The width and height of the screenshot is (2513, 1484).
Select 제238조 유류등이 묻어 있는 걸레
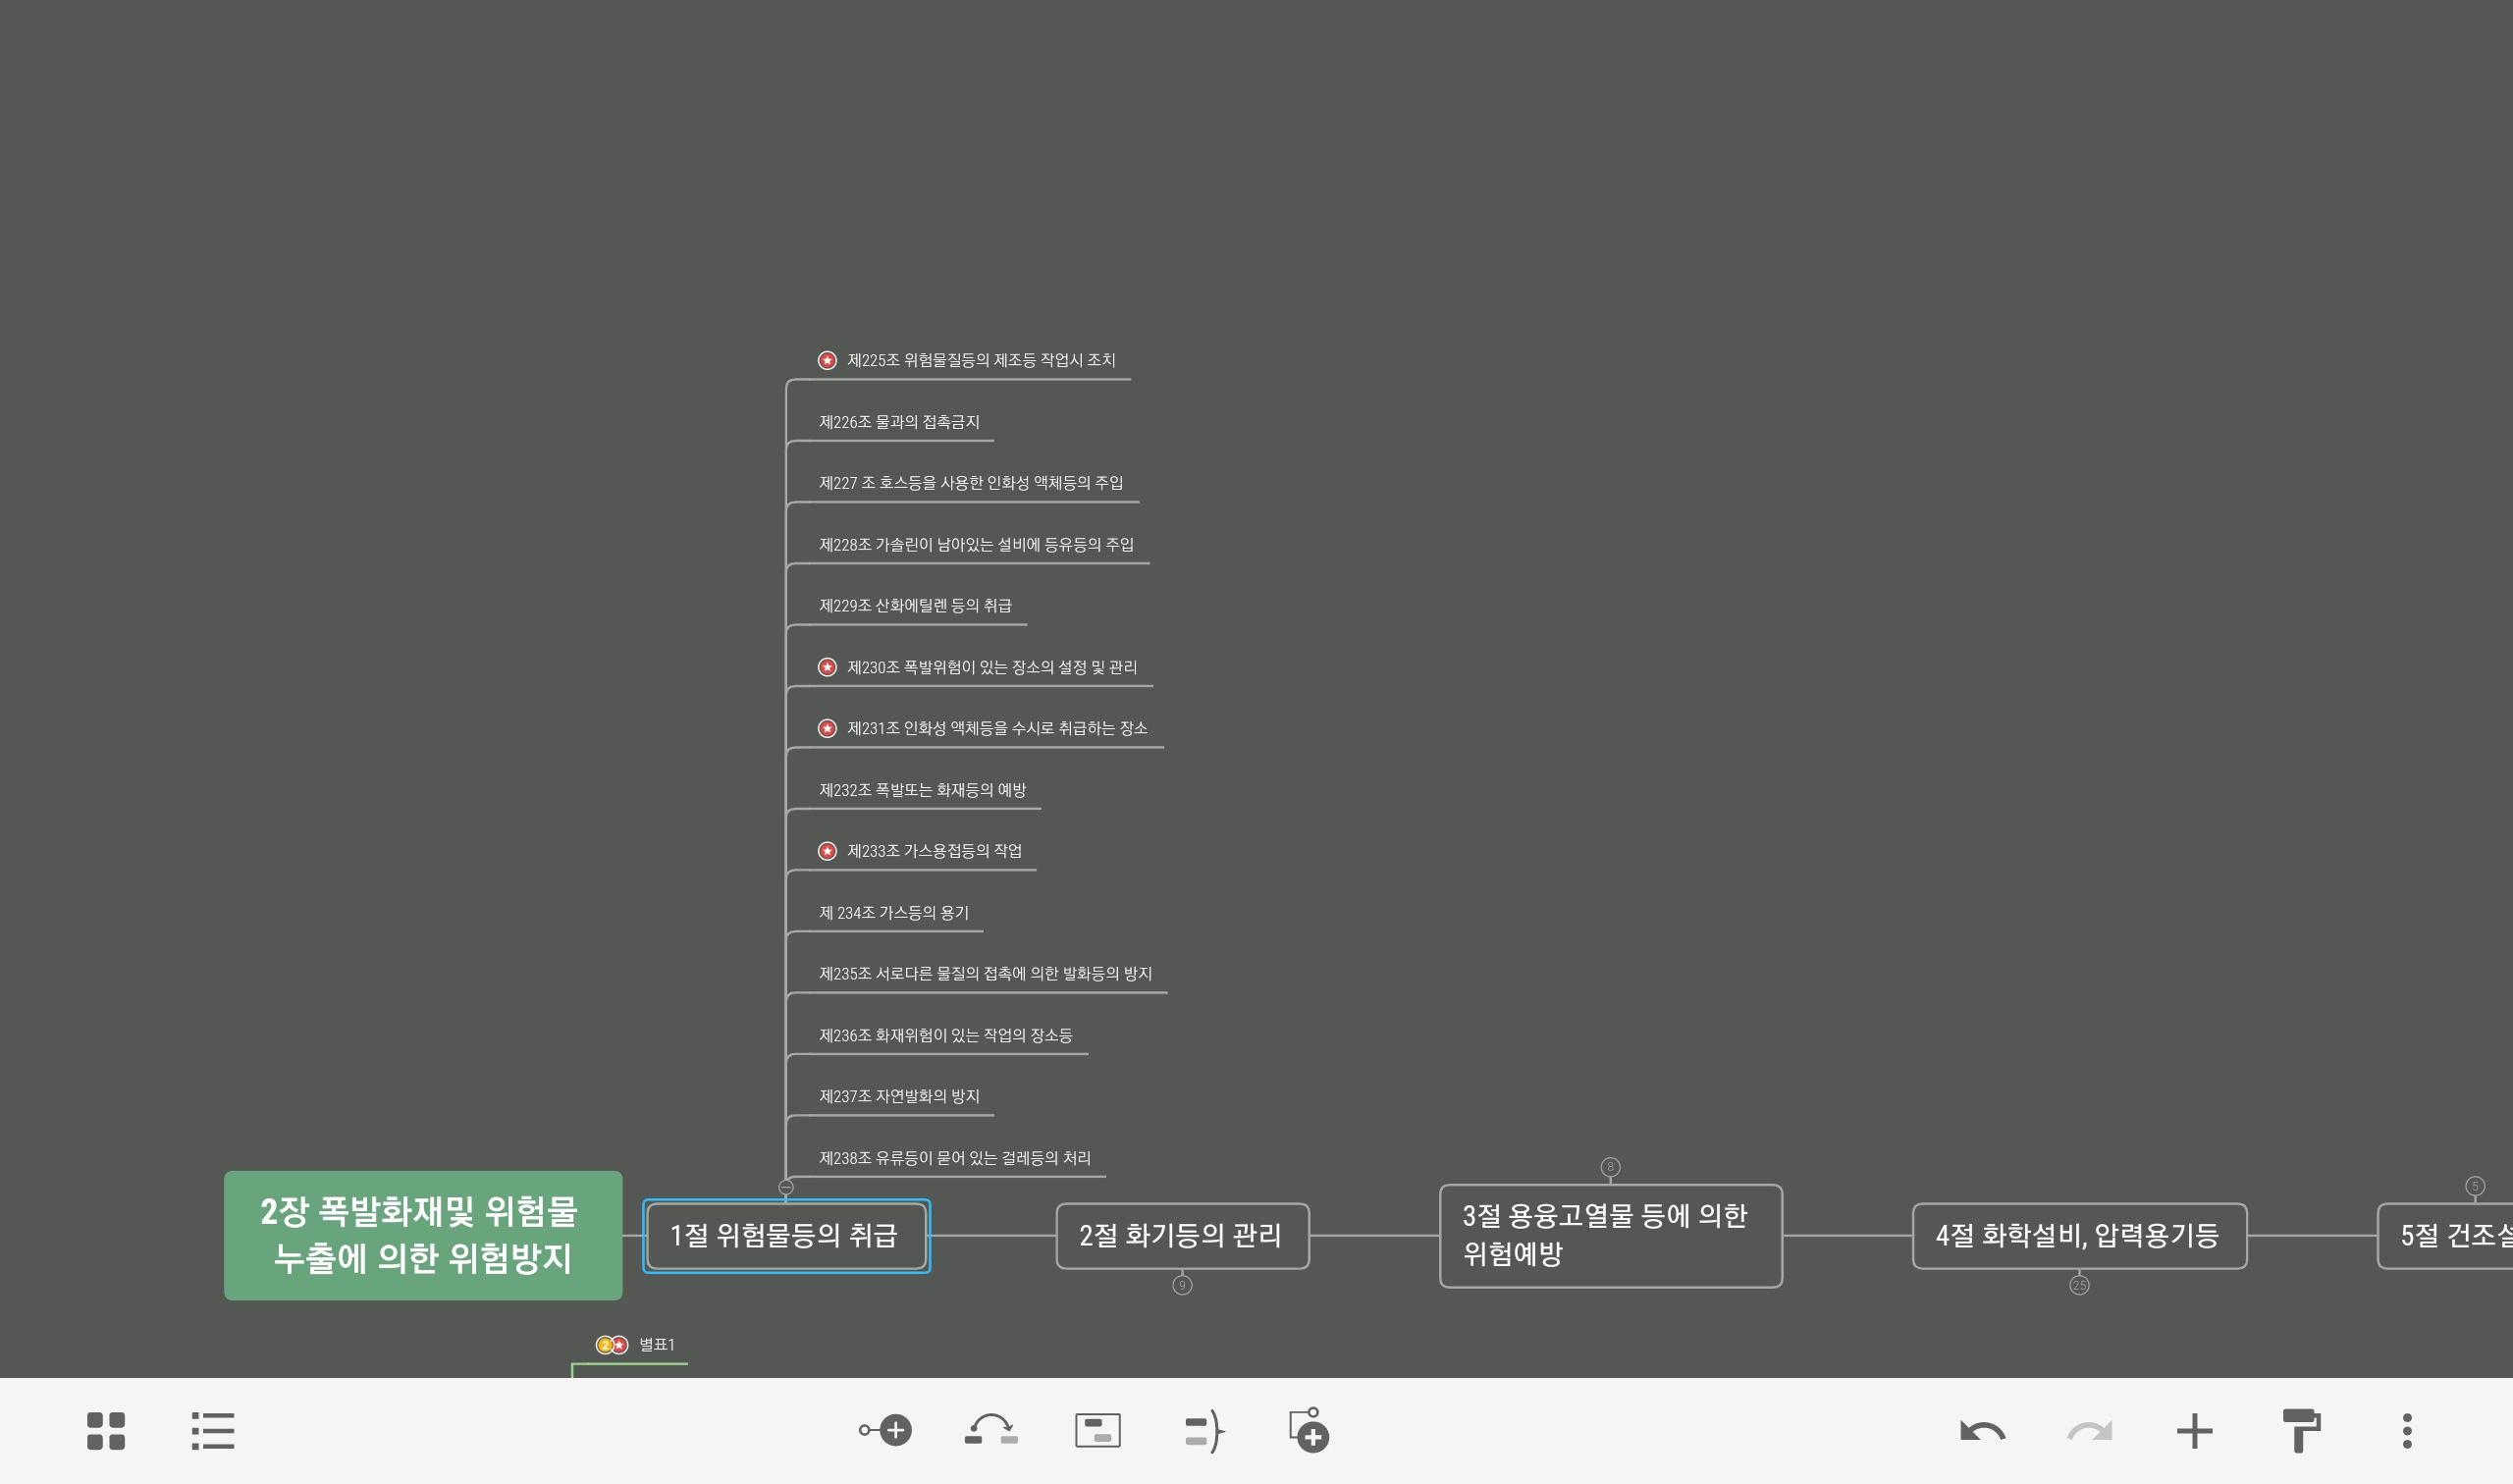(x=954, y=1158)
